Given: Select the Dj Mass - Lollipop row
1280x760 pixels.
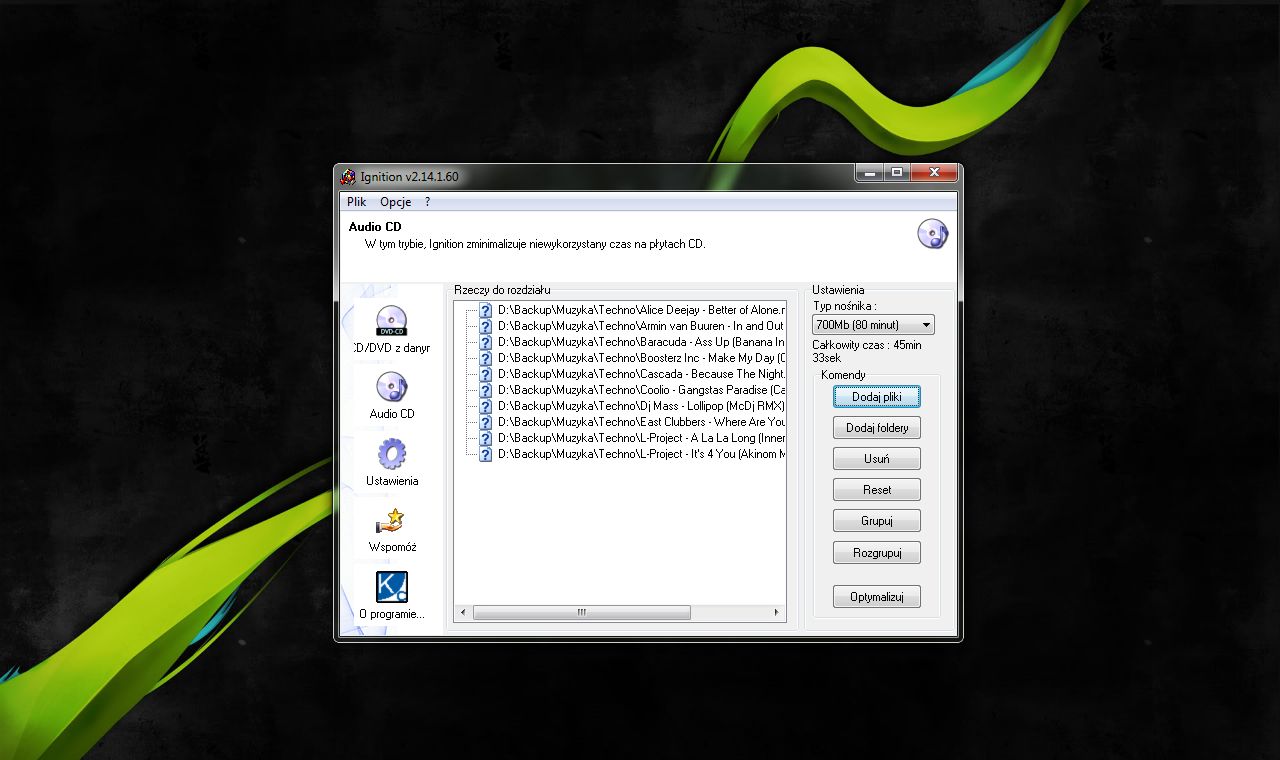Looking at the screenshot, I should (641, 406).
